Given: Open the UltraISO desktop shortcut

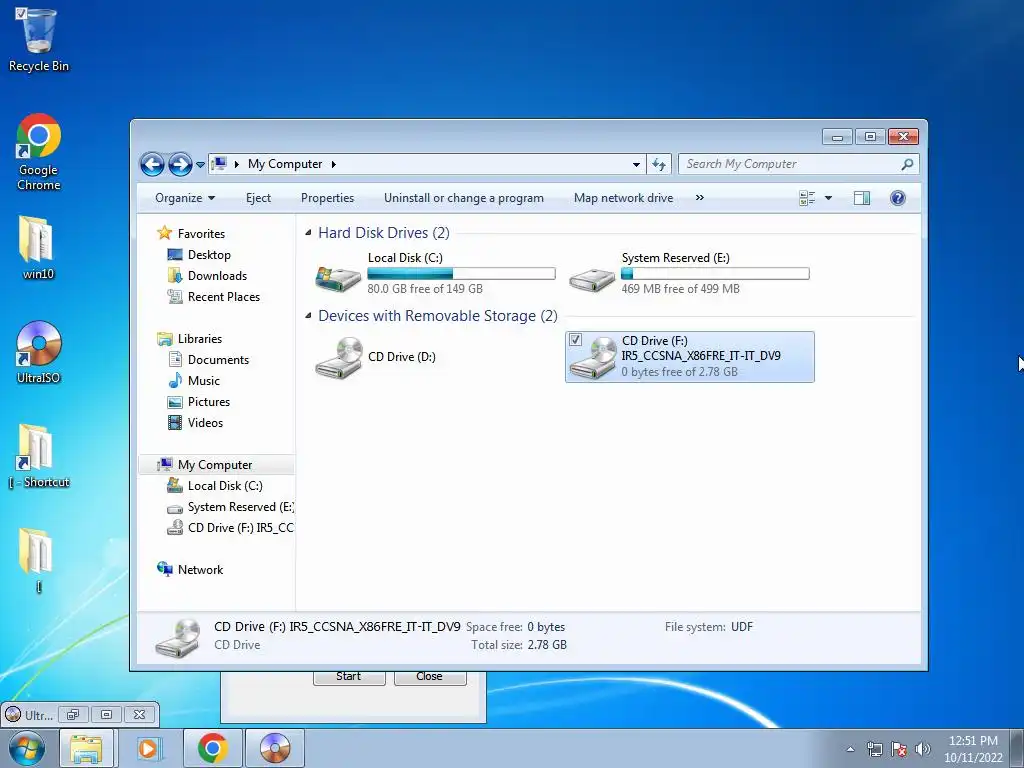Looking at the screenshot, I should point(38,352).
